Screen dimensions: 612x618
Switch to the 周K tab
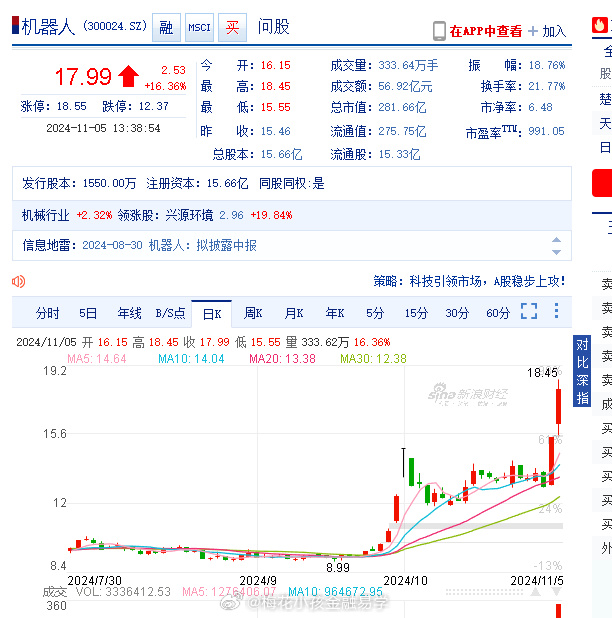[x=253, y=313]
